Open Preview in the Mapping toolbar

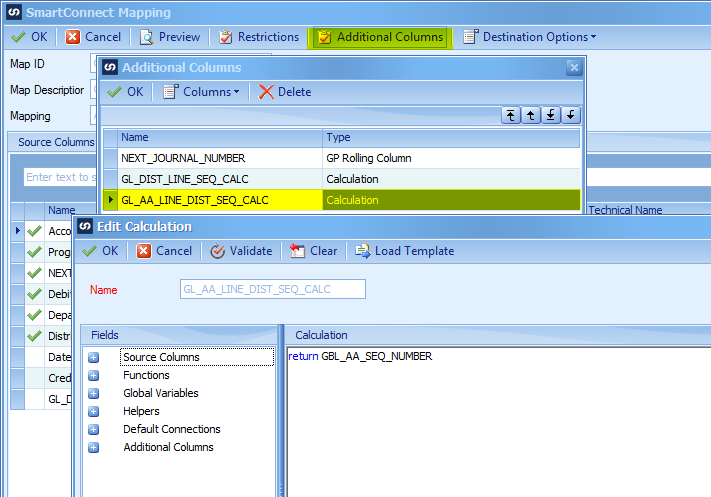click(170, 37)
